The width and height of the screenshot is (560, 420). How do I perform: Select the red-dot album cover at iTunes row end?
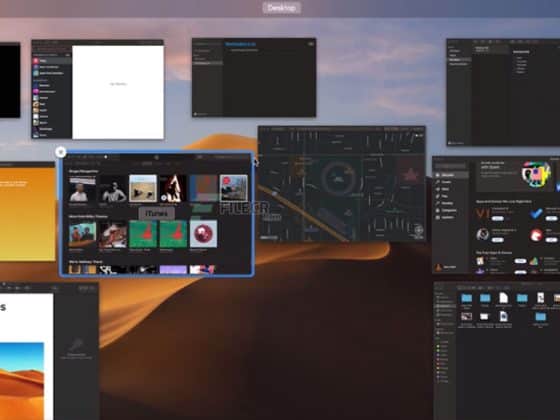coord(234,188)
